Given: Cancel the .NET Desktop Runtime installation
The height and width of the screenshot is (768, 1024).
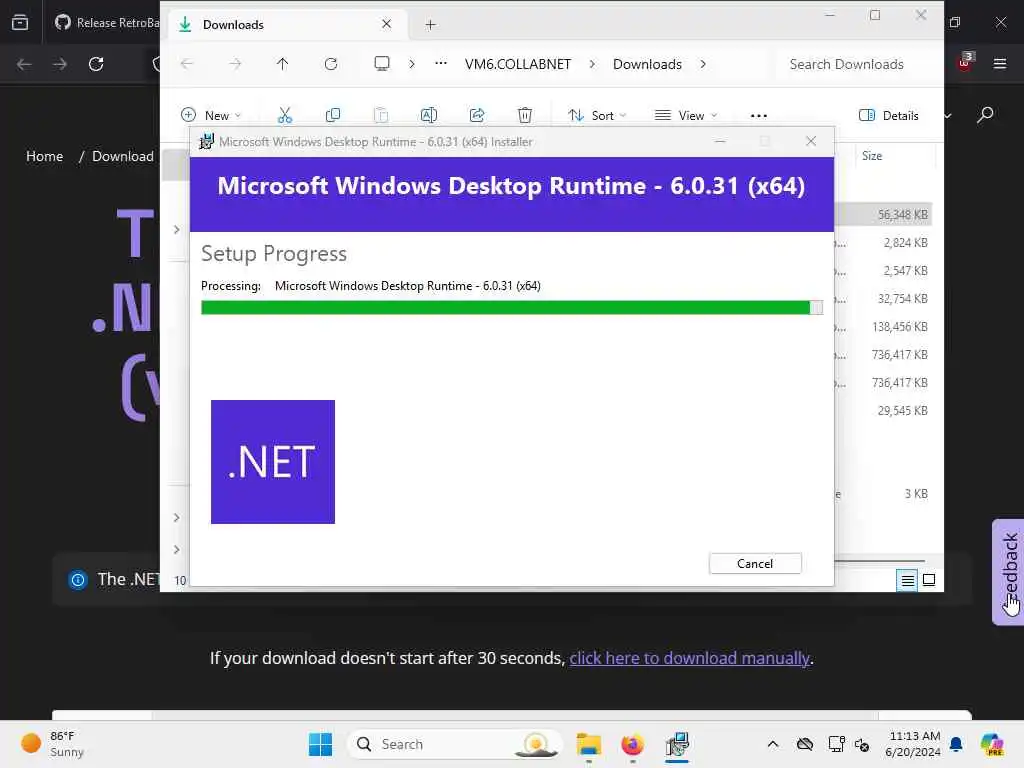Looking at the screenshot, I should click(755, 564).
